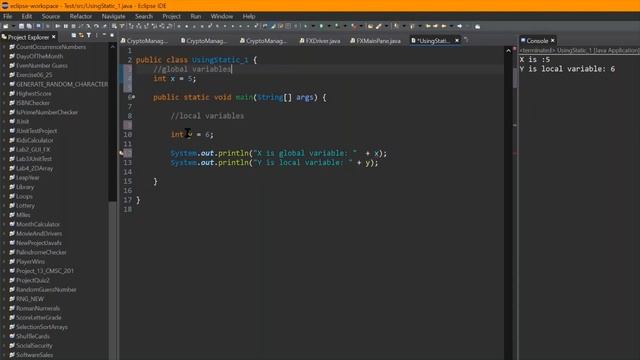Open the Navigate menu
640x360 pixels.
[113, 16]
